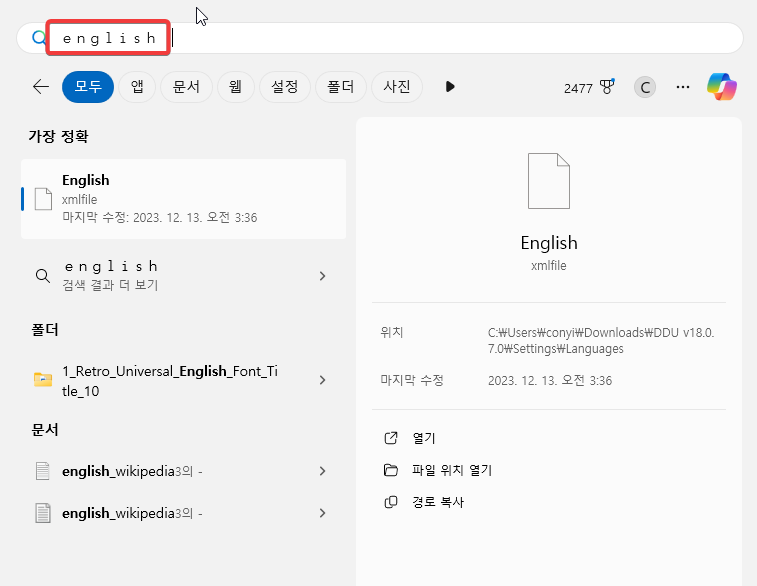Click 경로 복사 to copy the path
This screenshot has height=586, width=757.
point(438,502)
